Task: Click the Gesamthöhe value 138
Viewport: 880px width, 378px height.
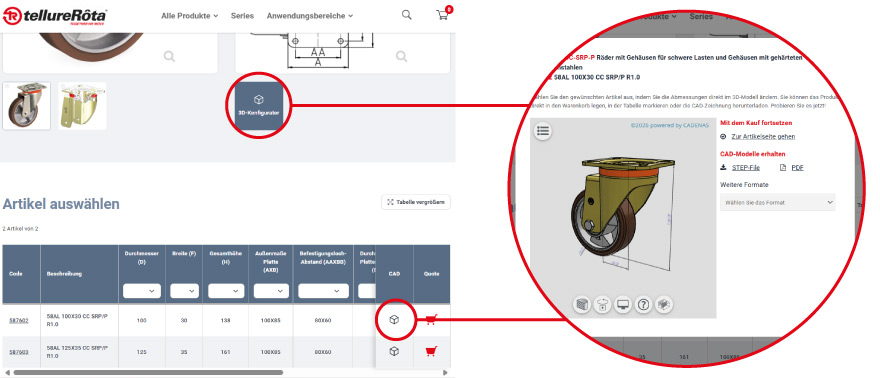Action: pos(226,320)
